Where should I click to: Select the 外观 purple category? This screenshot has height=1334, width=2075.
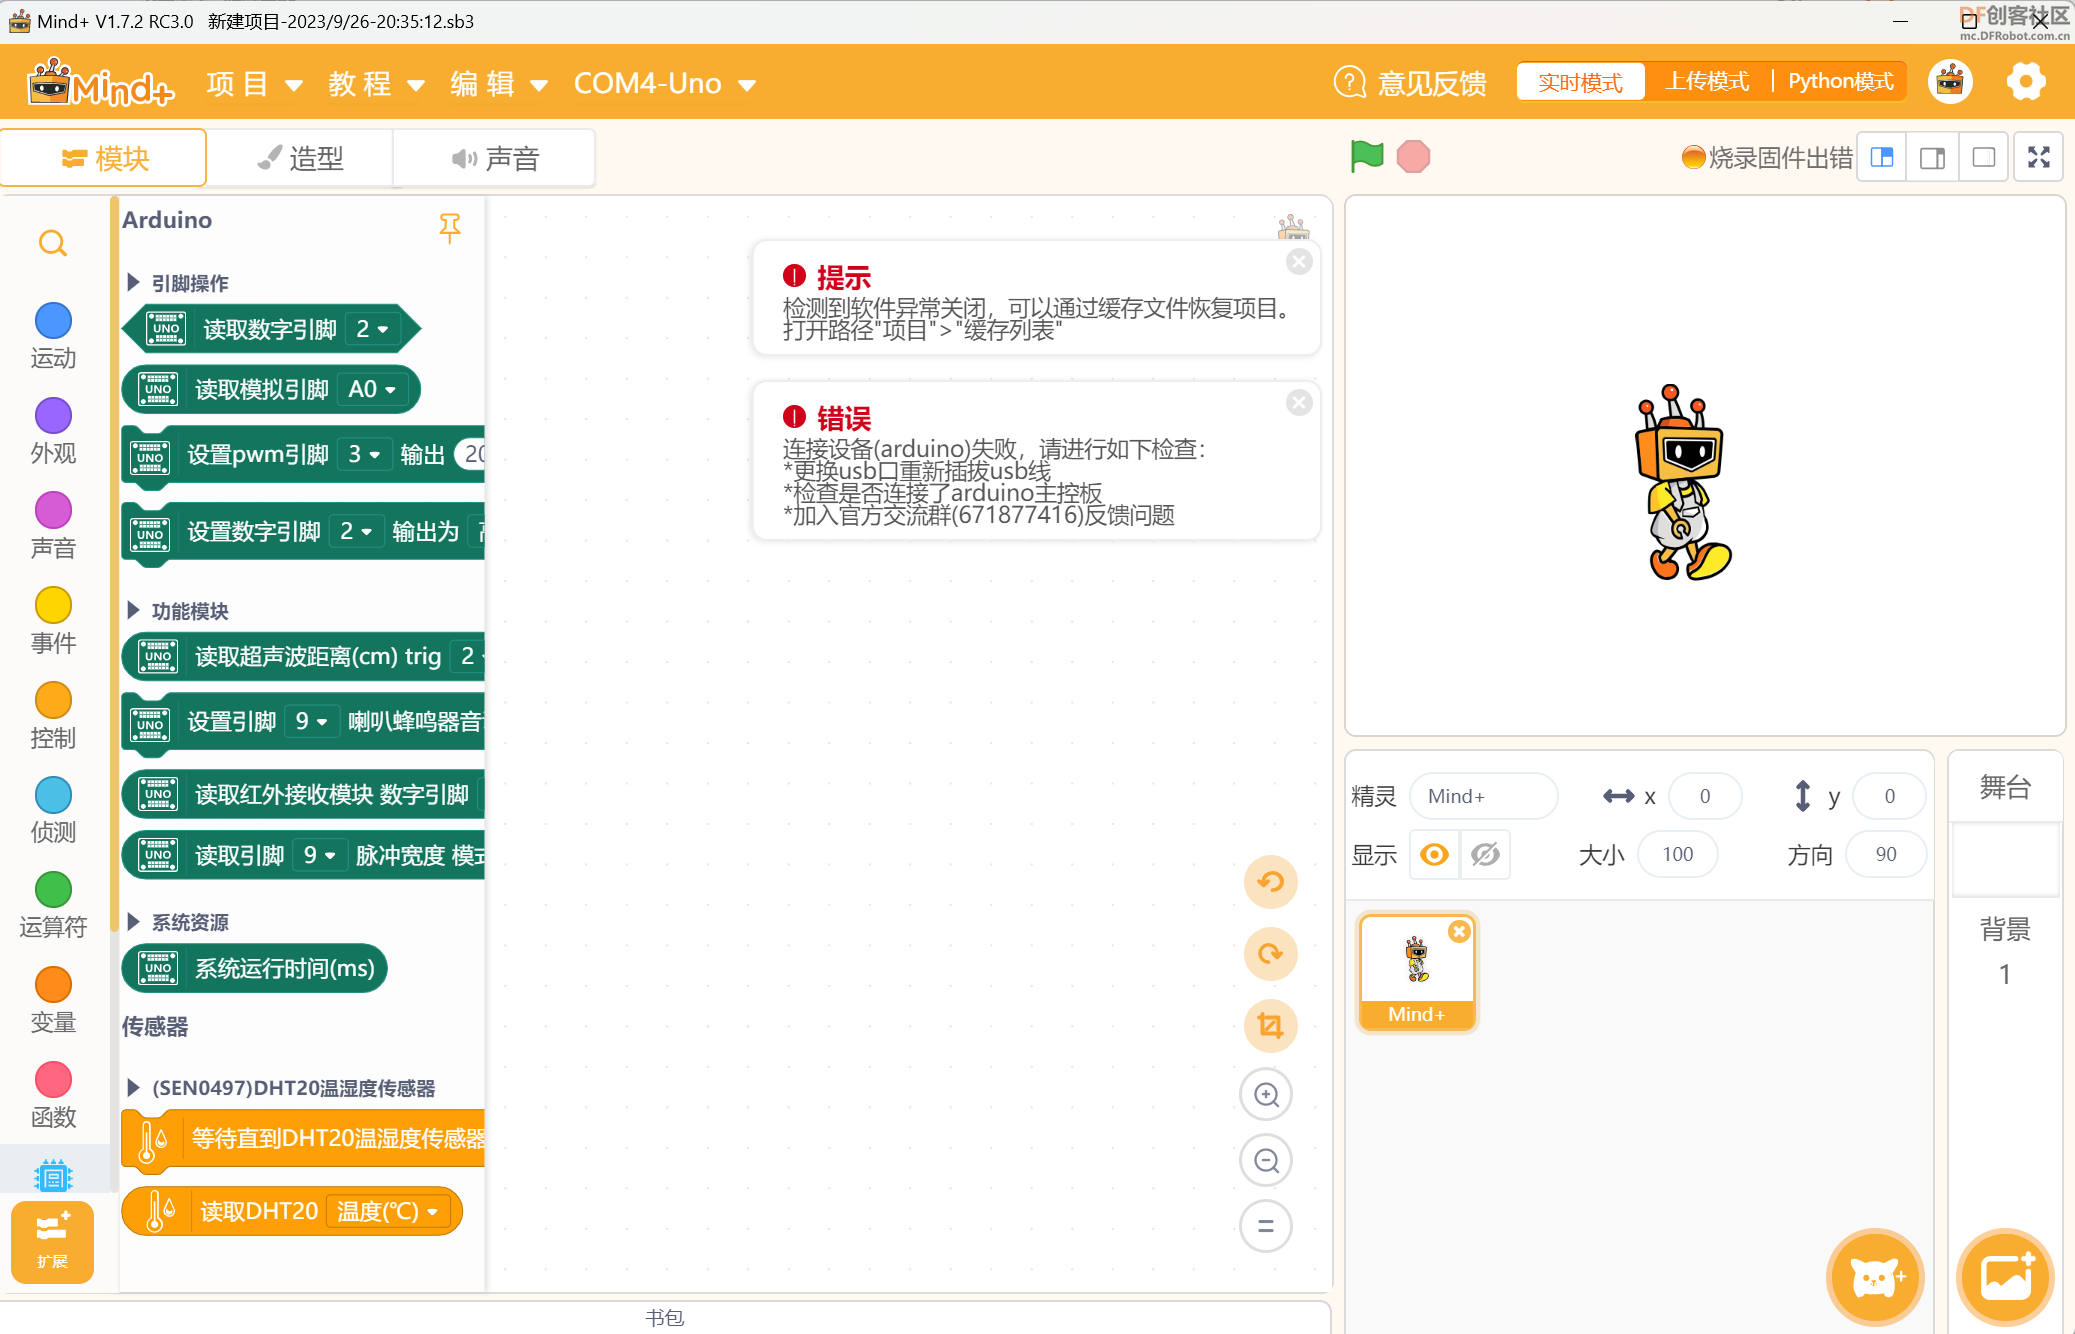(53, 431)
